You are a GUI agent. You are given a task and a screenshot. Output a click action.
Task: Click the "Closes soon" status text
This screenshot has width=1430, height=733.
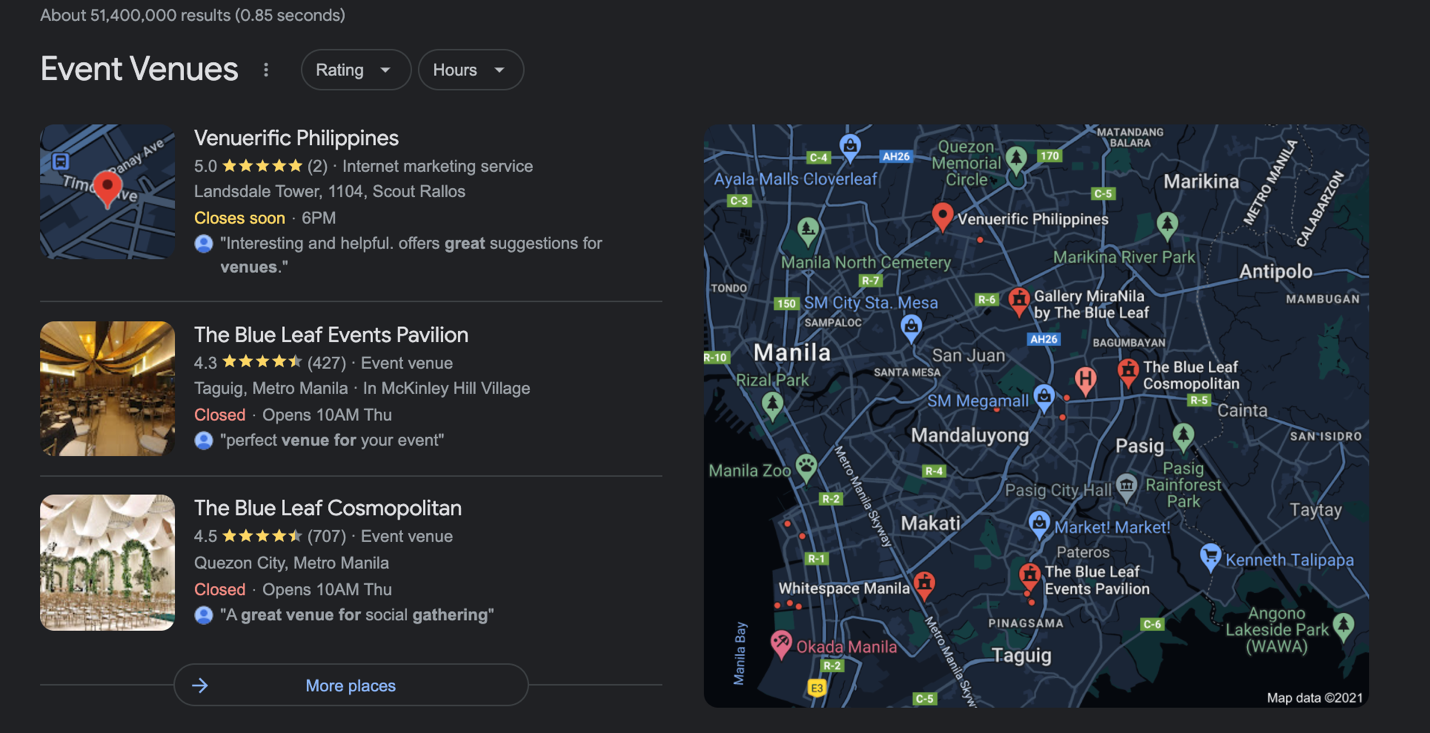pos(239,218)
